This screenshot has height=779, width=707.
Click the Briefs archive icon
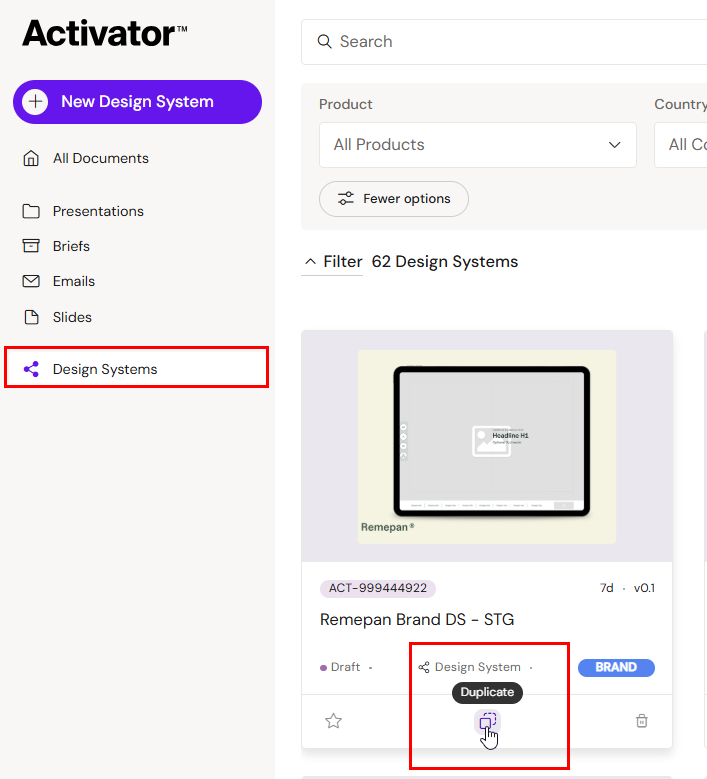click(x=31, y=246)
